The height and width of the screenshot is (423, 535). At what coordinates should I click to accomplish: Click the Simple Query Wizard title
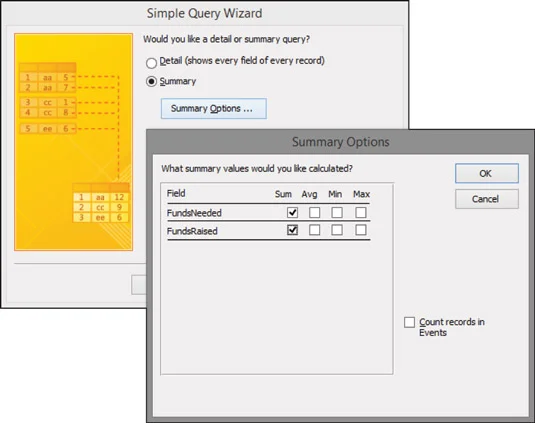(x=204, y=13)
